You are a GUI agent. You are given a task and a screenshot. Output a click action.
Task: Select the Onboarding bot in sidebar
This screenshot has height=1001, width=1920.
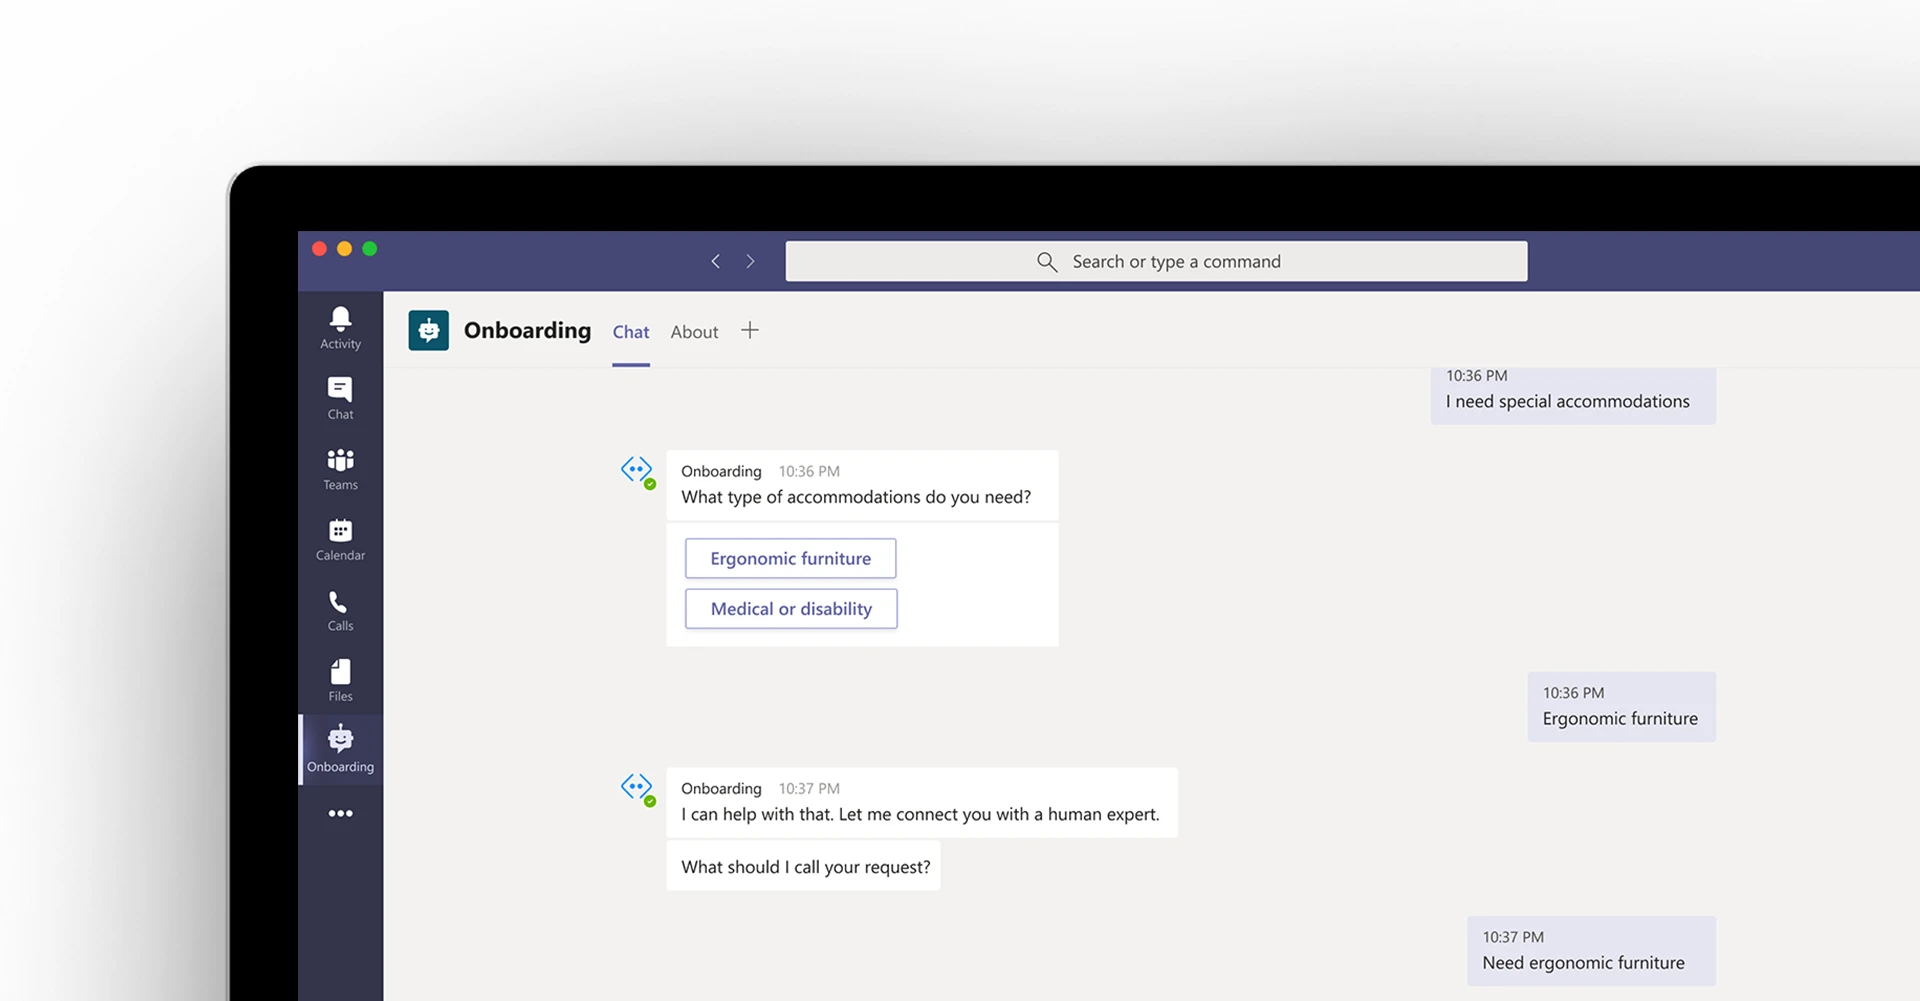(340, 748)
